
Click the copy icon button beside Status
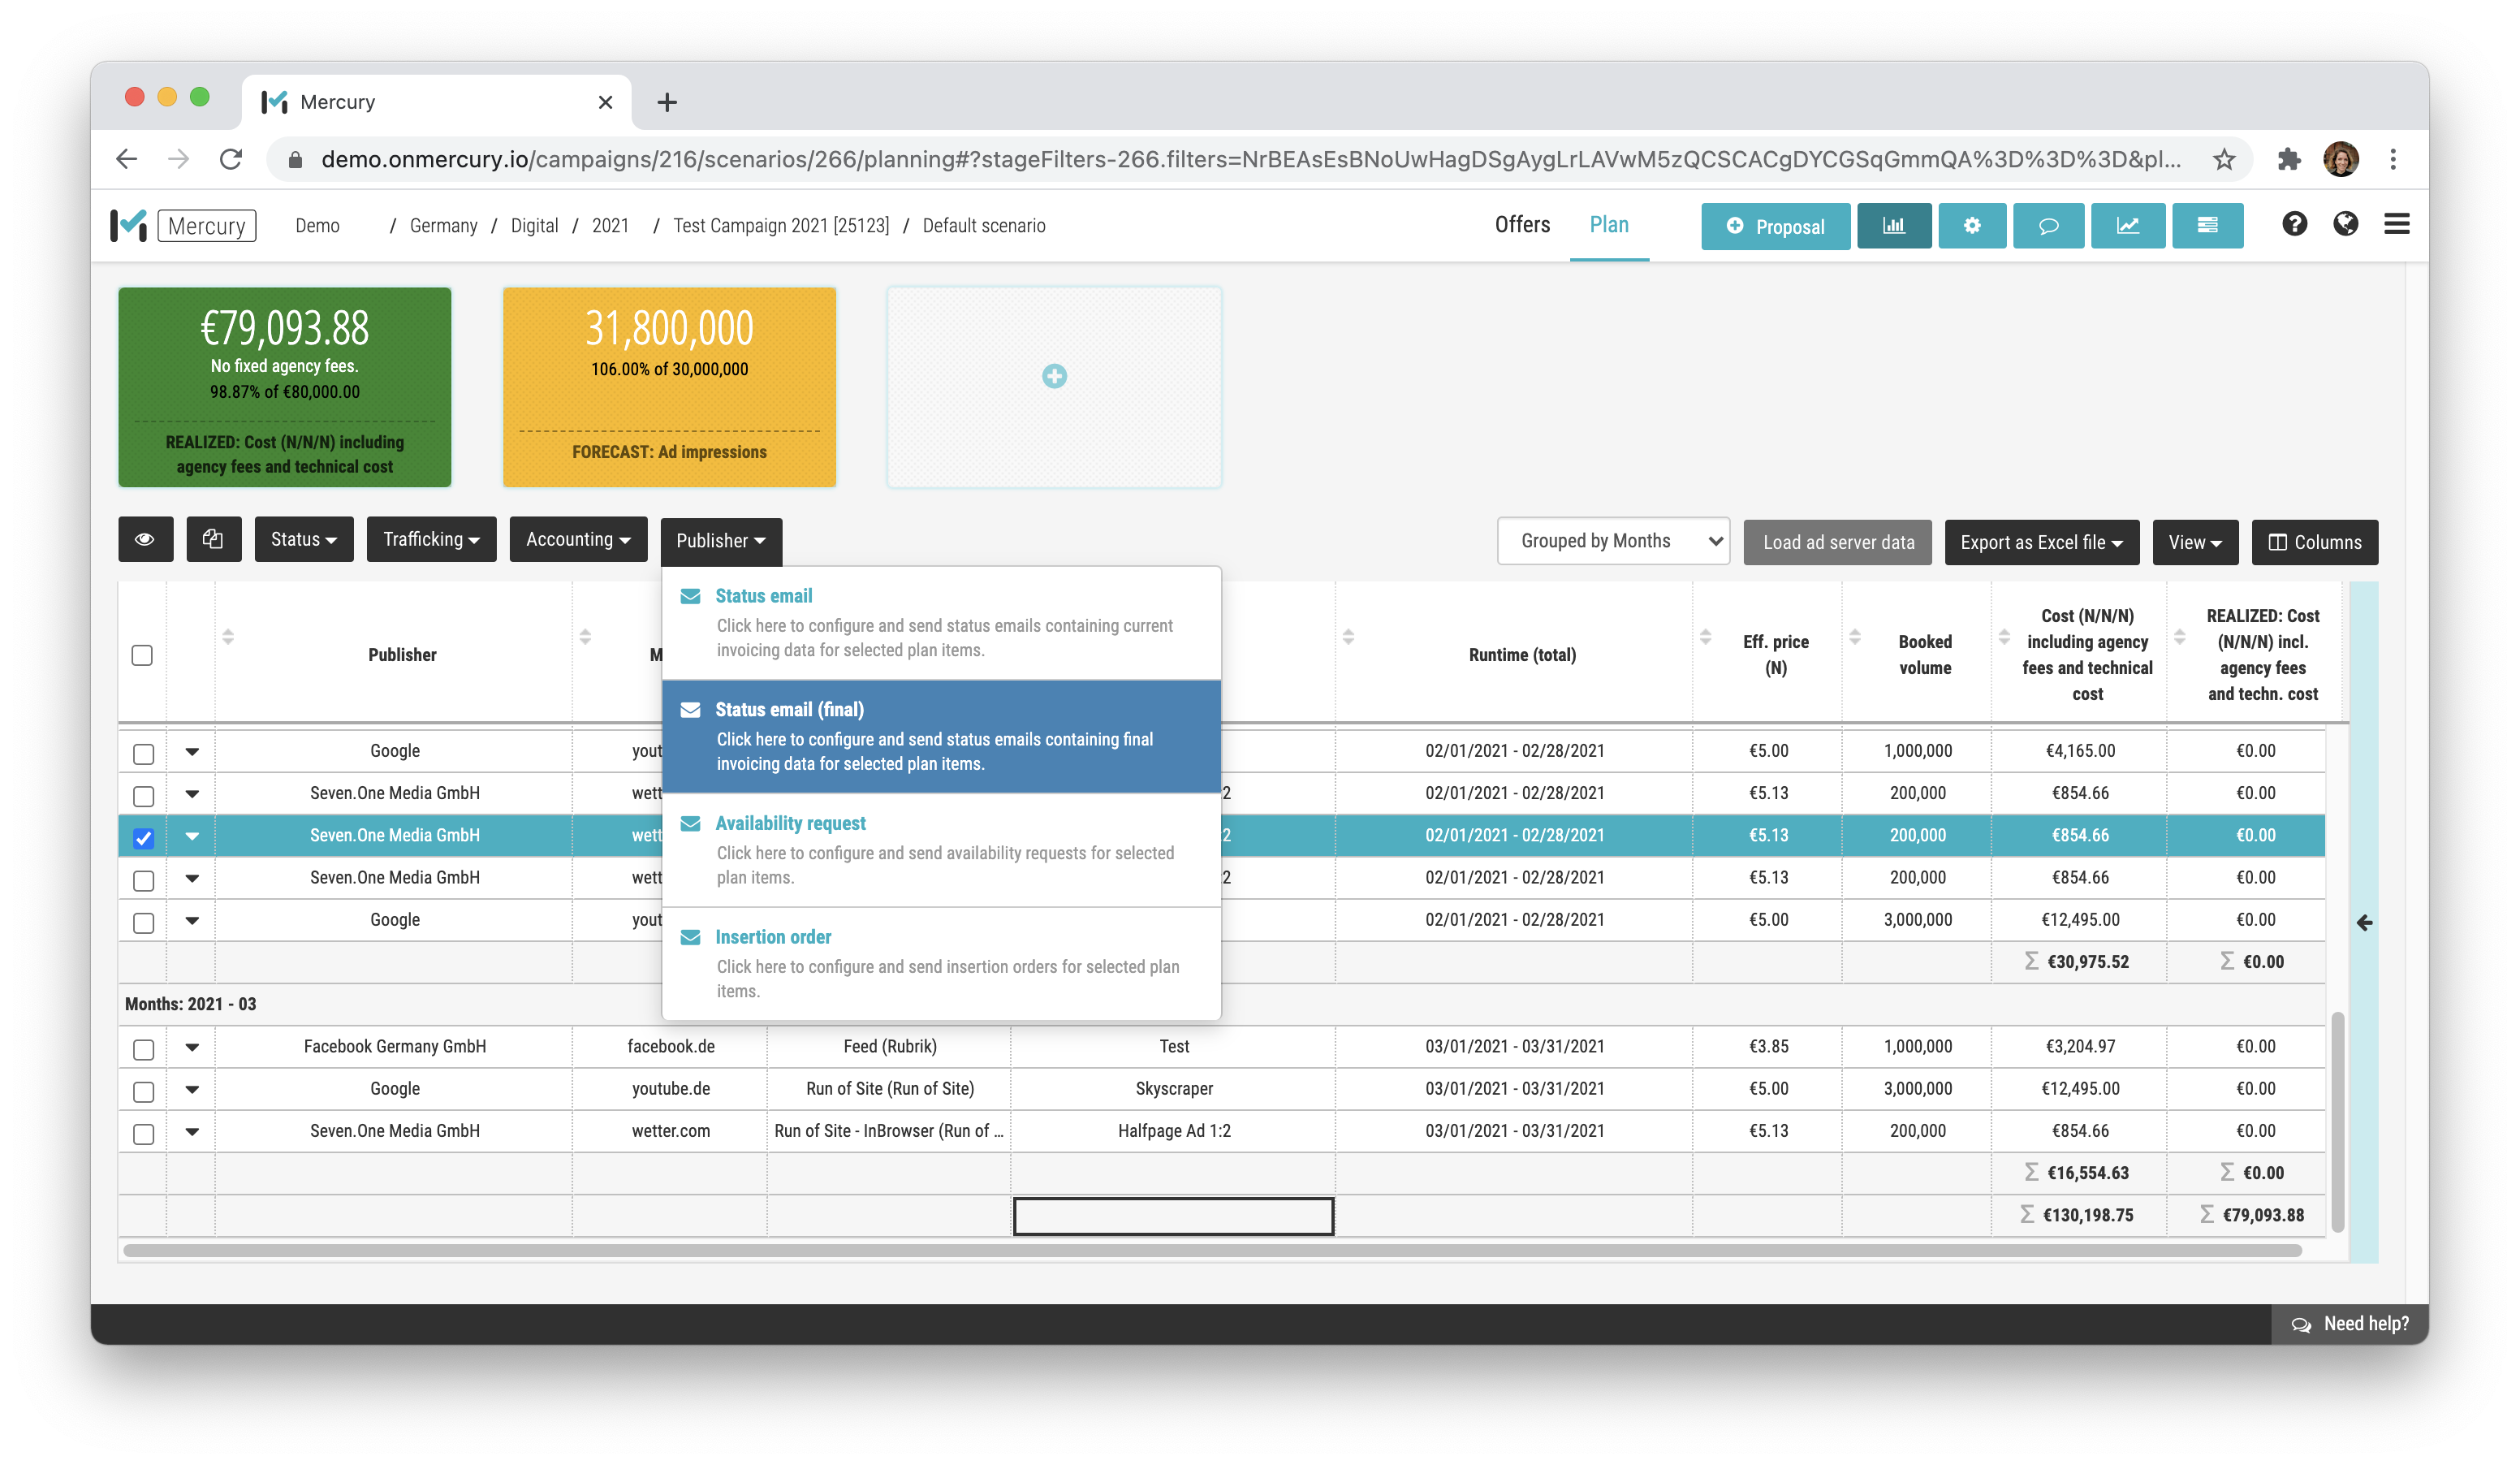click(213, 540)
